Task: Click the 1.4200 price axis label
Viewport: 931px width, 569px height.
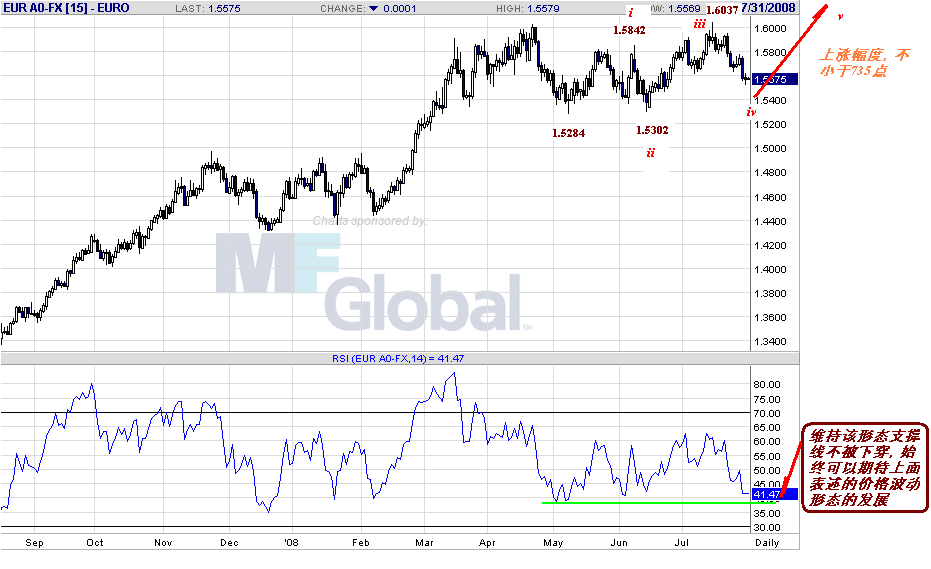Action: point(770,245)
